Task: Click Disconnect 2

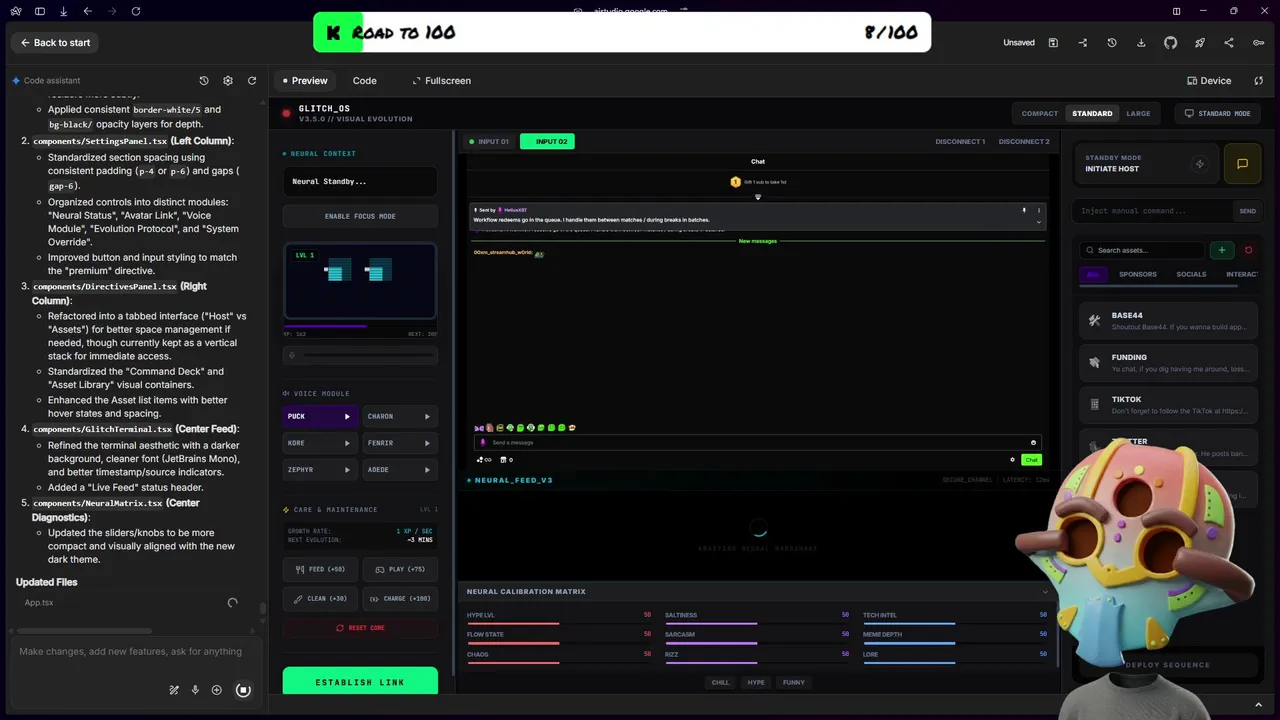Action: (x=1024, y=142)
